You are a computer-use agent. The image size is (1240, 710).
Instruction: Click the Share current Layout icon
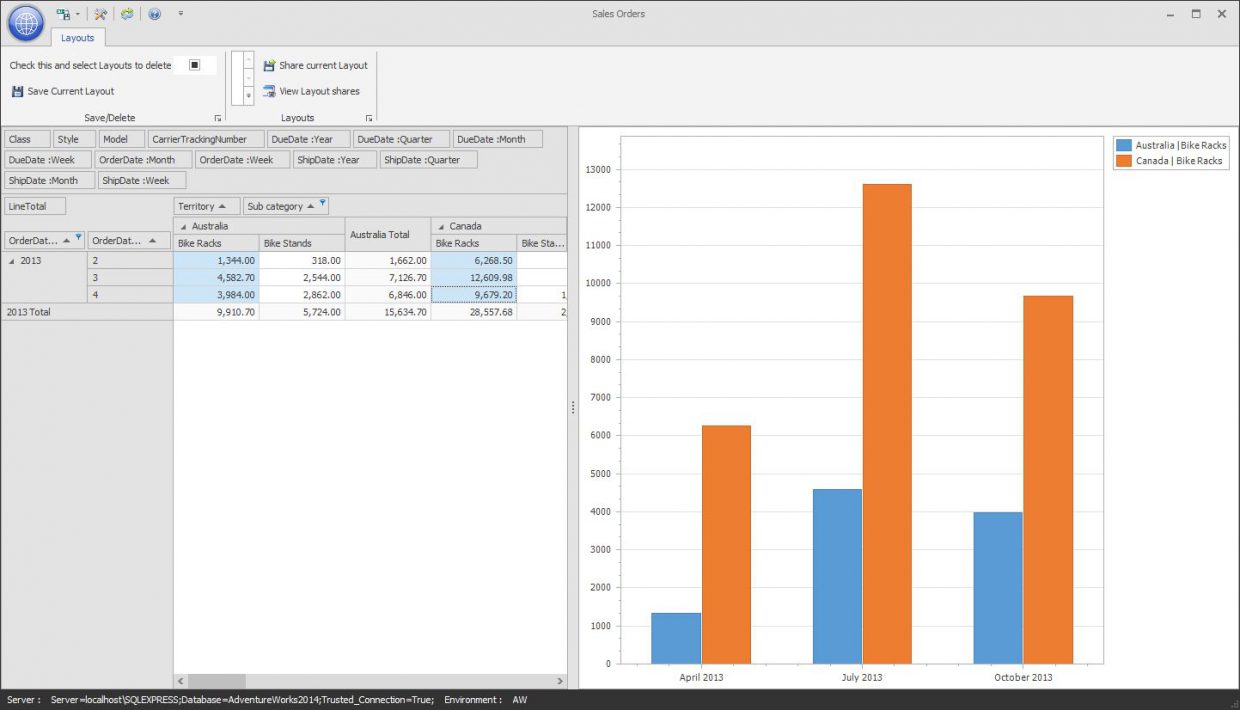269,65
